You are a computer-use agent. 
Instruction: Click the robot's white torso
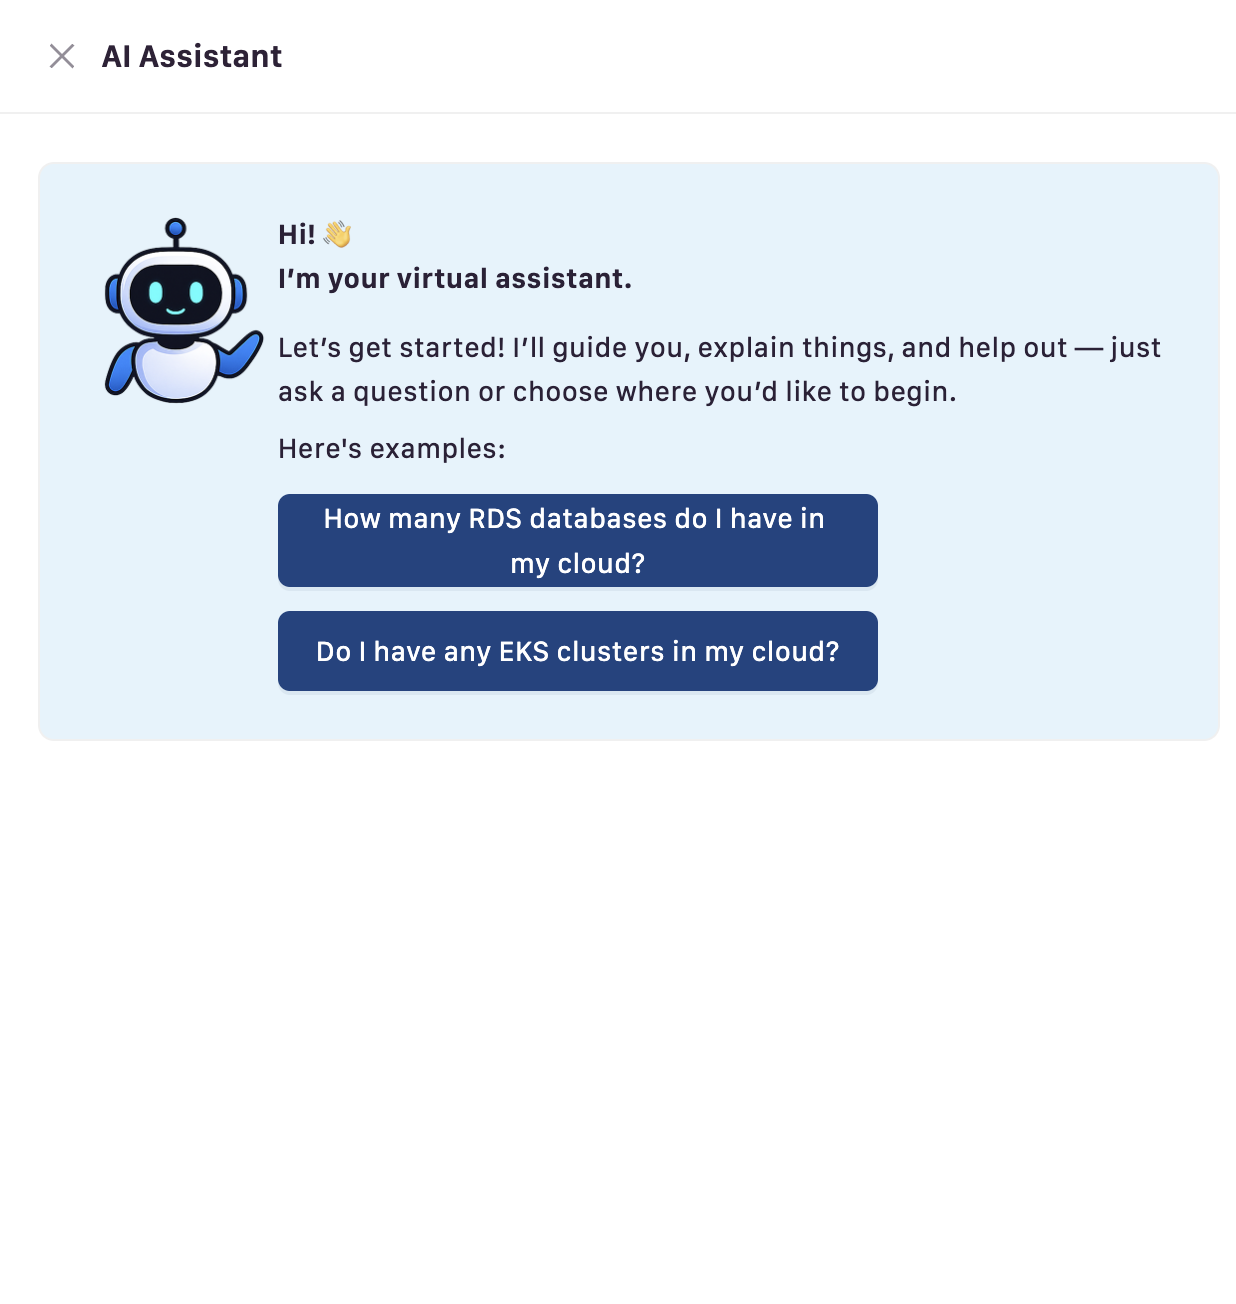[176, 372]
